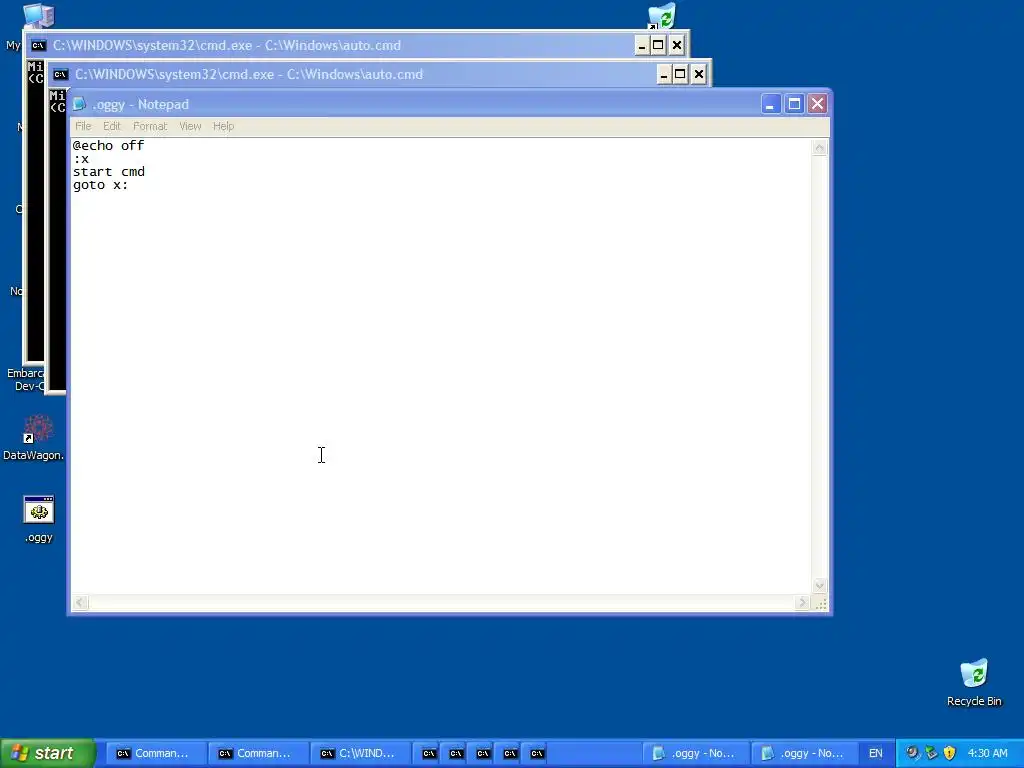Image resolution: width=1024 pixels, height=768 pixels.
Task: Select the Recycle Bin desktop icon
Action: pyautogui.click(x=974, y=682)
